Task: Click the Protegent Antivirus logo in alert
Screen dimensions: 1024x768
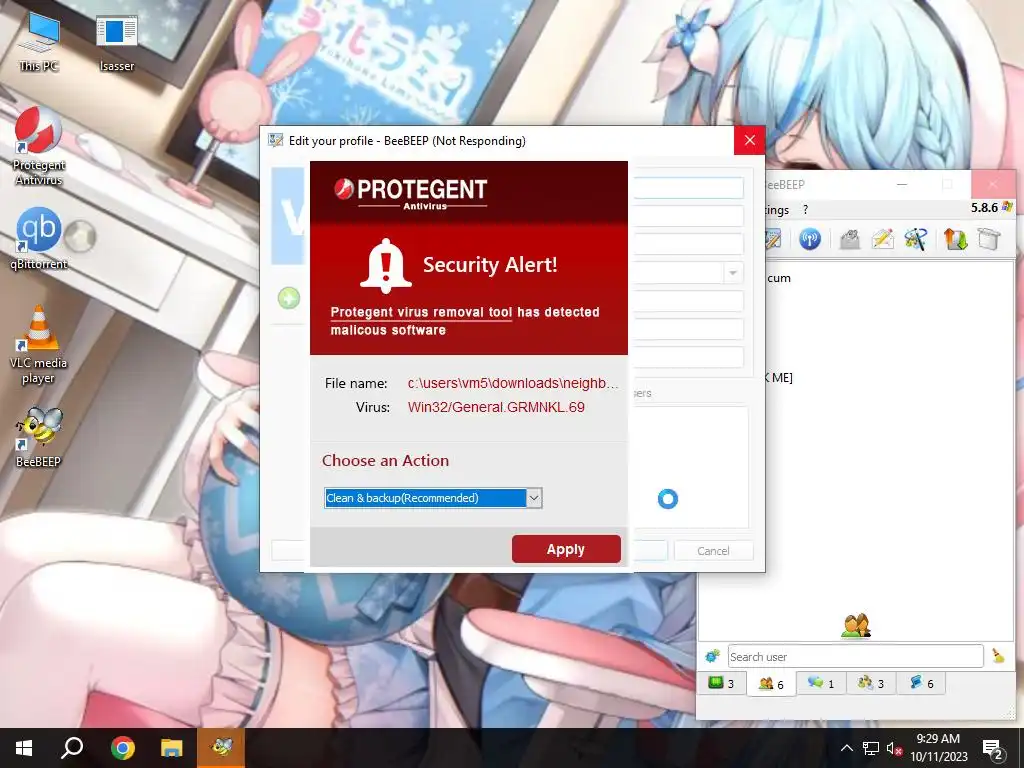Action: pyautogui.click(x=410, y=193)
